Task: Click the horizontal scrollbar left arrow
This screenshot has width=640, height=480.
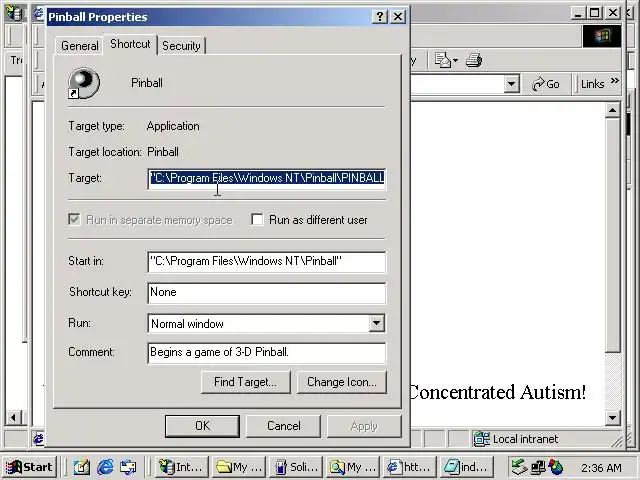Action: (13, 418)
